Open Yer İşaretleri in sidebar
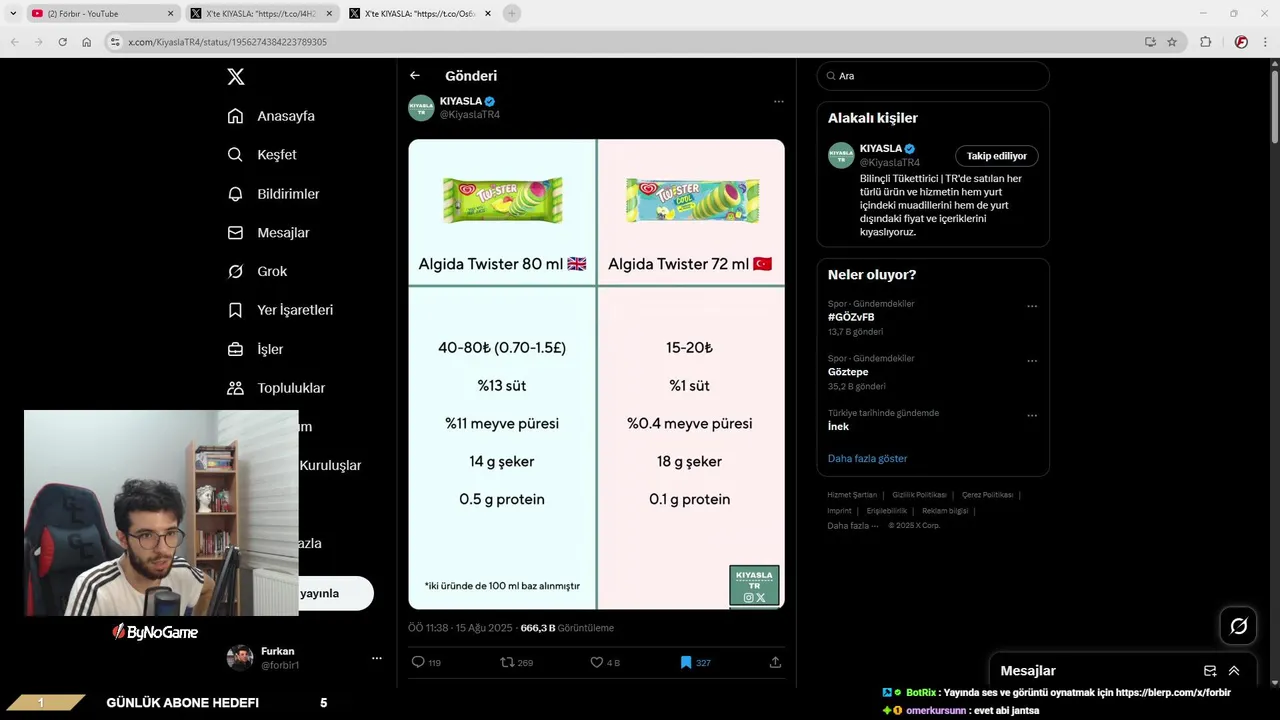The width and height of the screenshot is (1280, 720). click(x=281, y=310)
